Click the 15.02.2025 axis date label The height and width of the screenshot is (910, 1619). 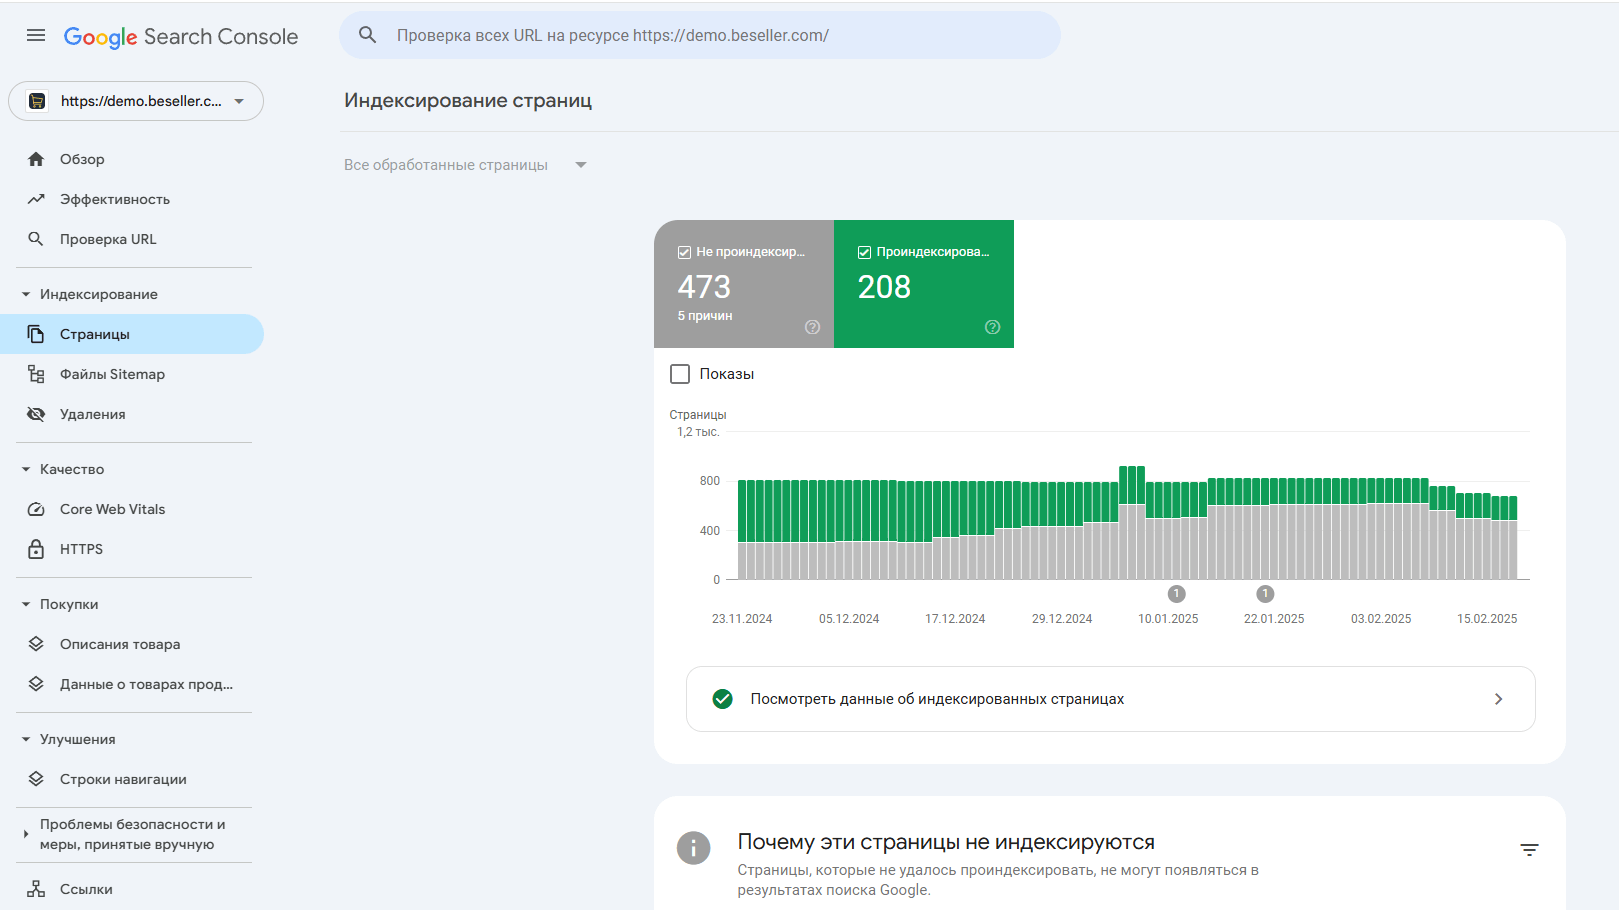pyautogui.click(x=1487, y=619)
